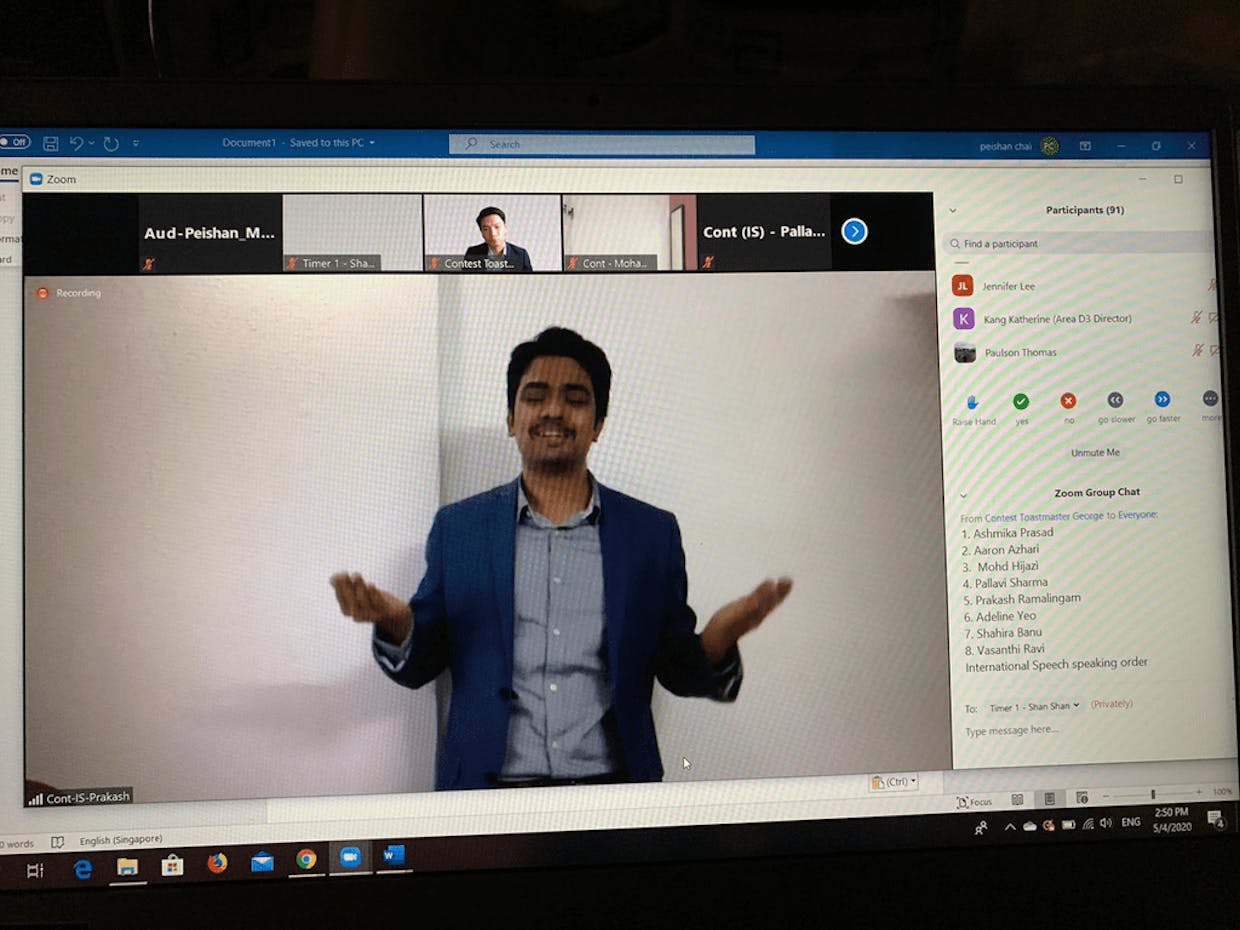Open Google Chrome from taskbar
The image size is (1240, 930).
click(306, 859)
